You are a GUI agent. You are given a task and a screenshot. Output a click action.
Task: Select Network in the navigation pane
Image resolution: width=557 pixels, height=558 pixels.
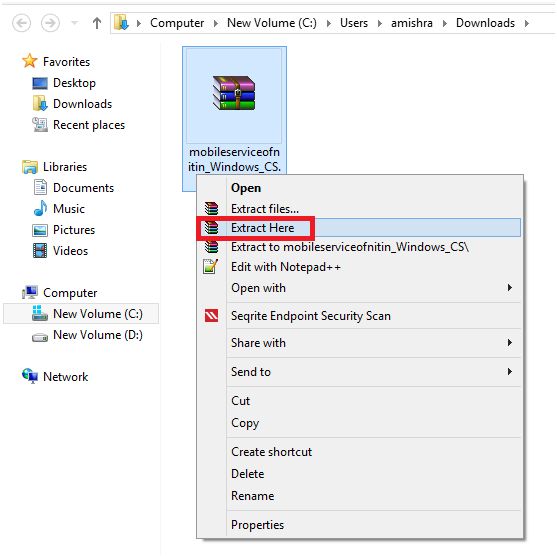point(65,377)
